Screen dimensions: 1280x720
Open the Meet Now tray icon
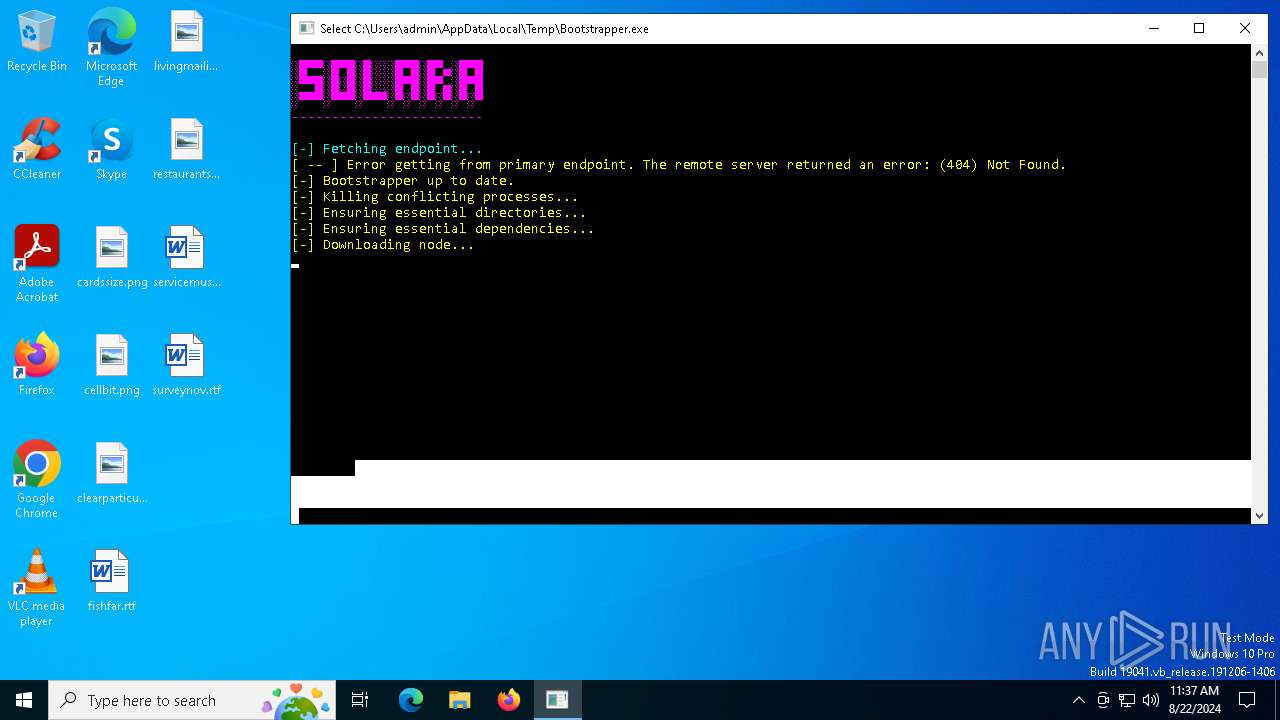pos(1103,700)
